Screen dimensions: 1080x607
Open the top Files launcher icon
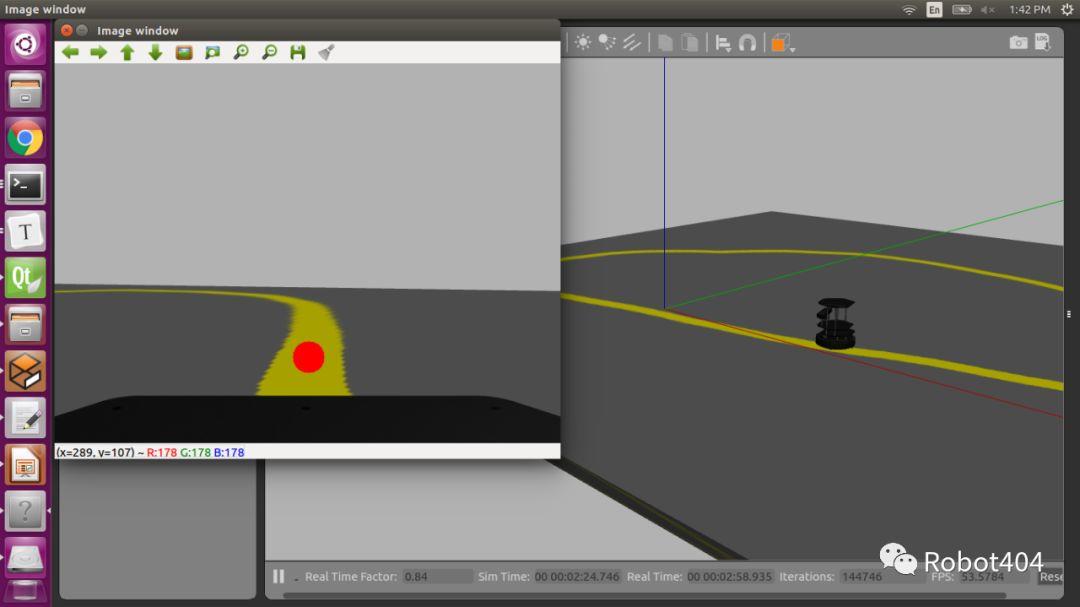25,91
